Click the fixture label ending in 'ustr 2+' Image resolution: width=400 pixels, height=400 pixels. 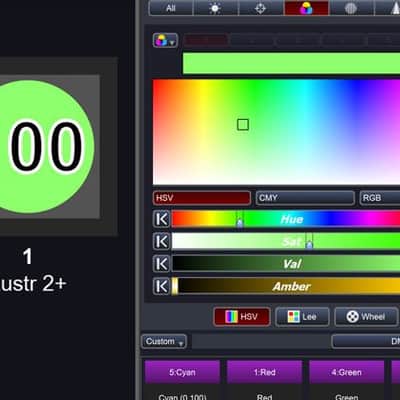(33, 284)
